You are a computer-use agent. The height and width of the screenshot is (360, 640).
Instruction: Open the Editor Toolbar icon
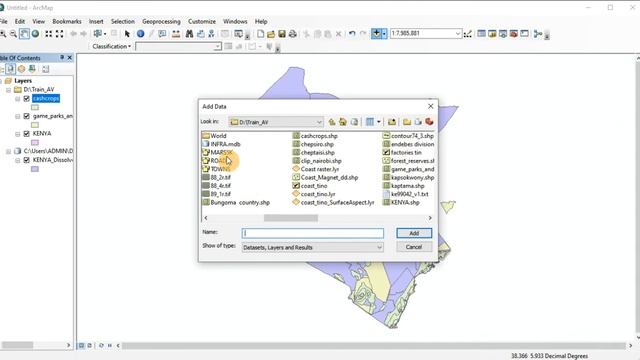click(468, 34)
